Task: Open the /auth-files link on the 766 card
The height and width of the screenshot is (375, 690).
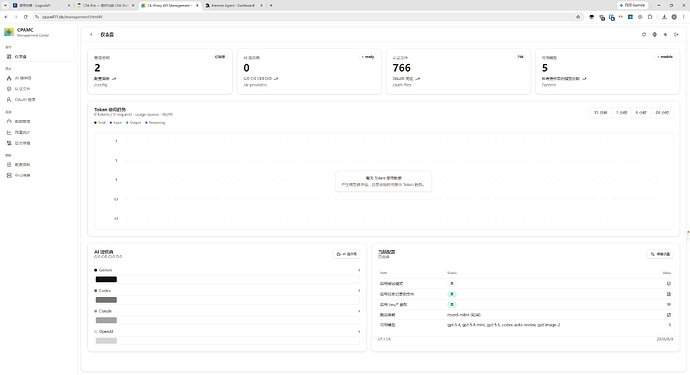Action: click(x=402, y=85)
